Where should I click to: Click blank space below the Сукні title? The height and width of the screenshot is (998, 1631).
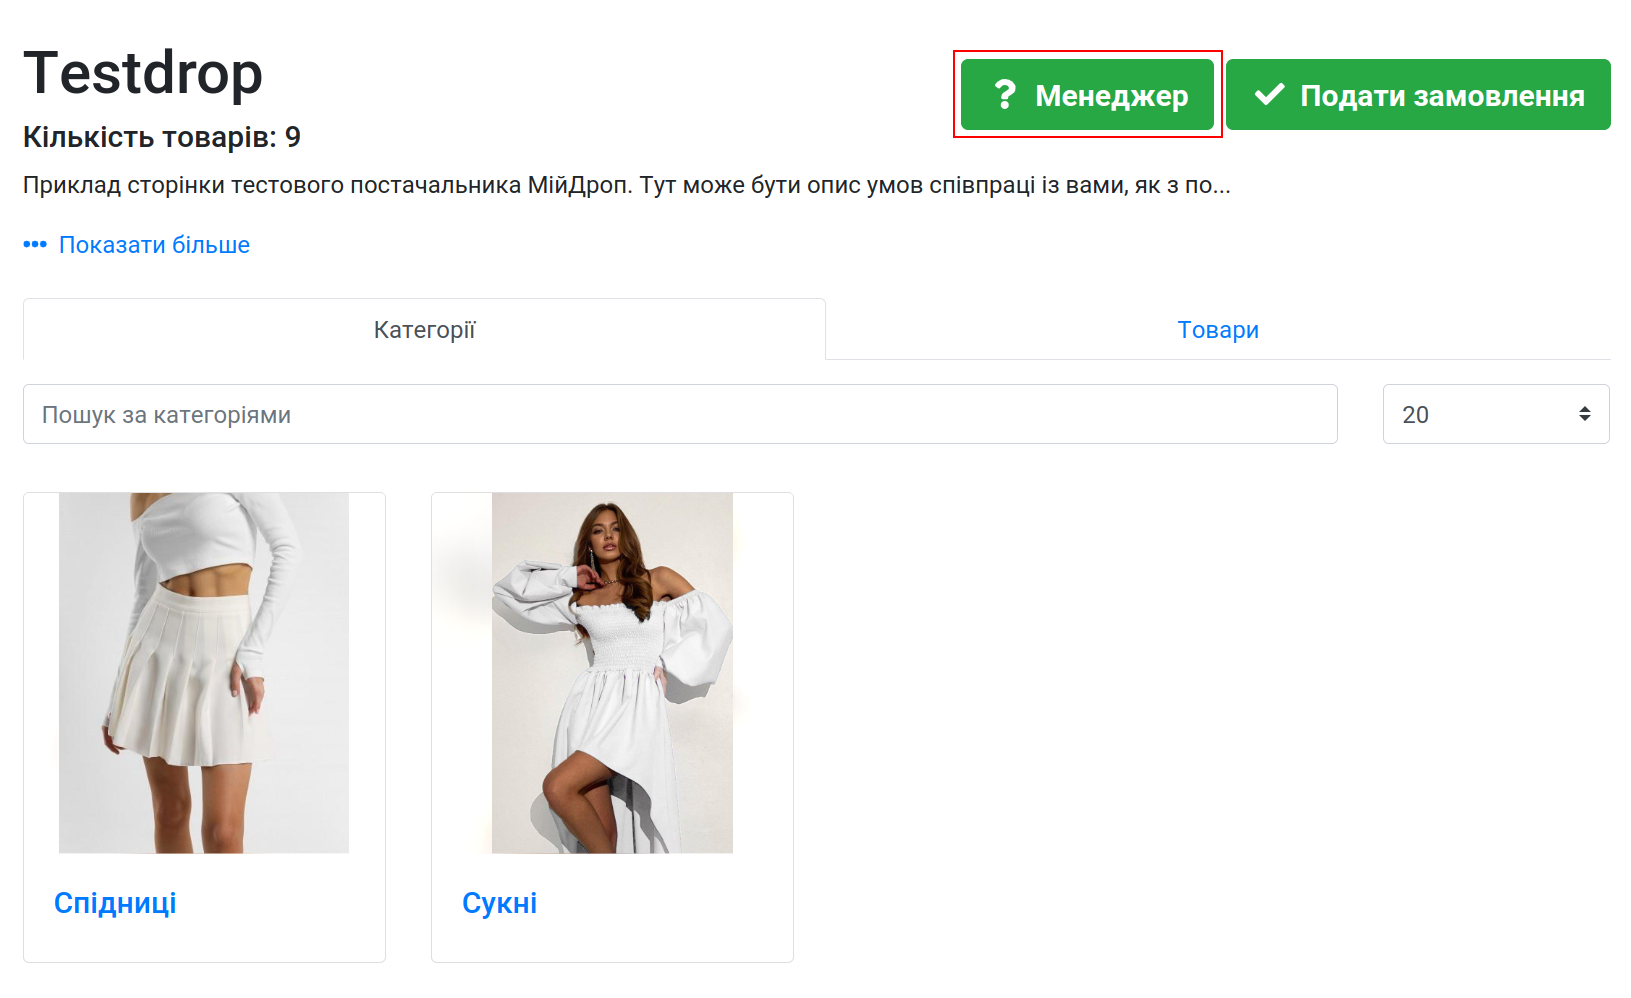pyautogui.click(x=612, y=942)
